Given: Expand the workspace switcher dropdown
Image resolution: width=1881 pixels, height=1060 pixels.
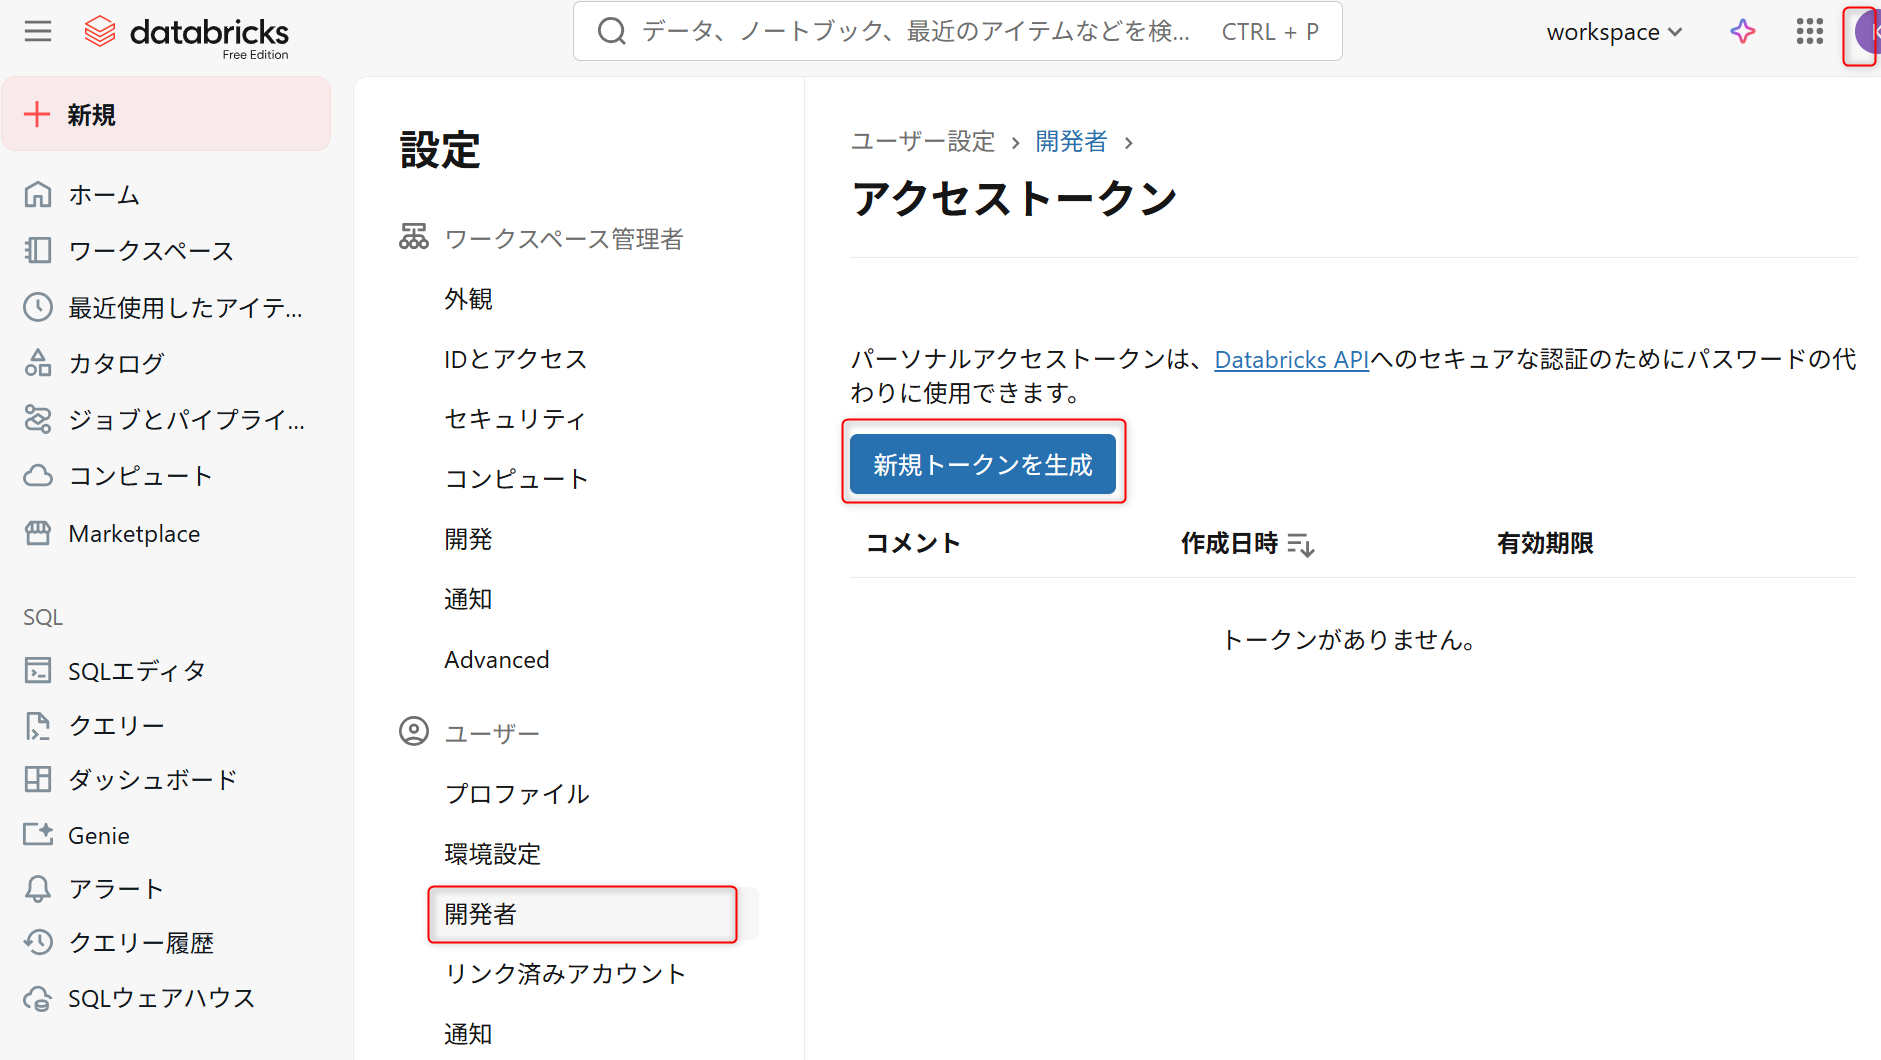Looking at the screenshot, I should (1614, 32).
